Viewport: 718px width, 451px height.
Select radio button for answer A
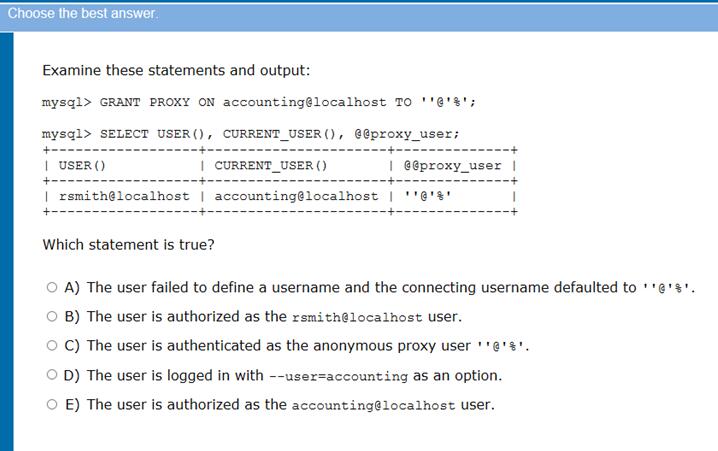pos(52,287)
